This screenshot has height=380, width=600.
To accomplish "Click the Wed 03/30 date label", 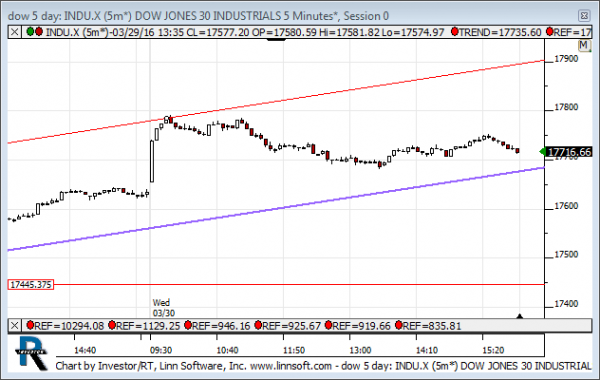I will tap(164, 308).
